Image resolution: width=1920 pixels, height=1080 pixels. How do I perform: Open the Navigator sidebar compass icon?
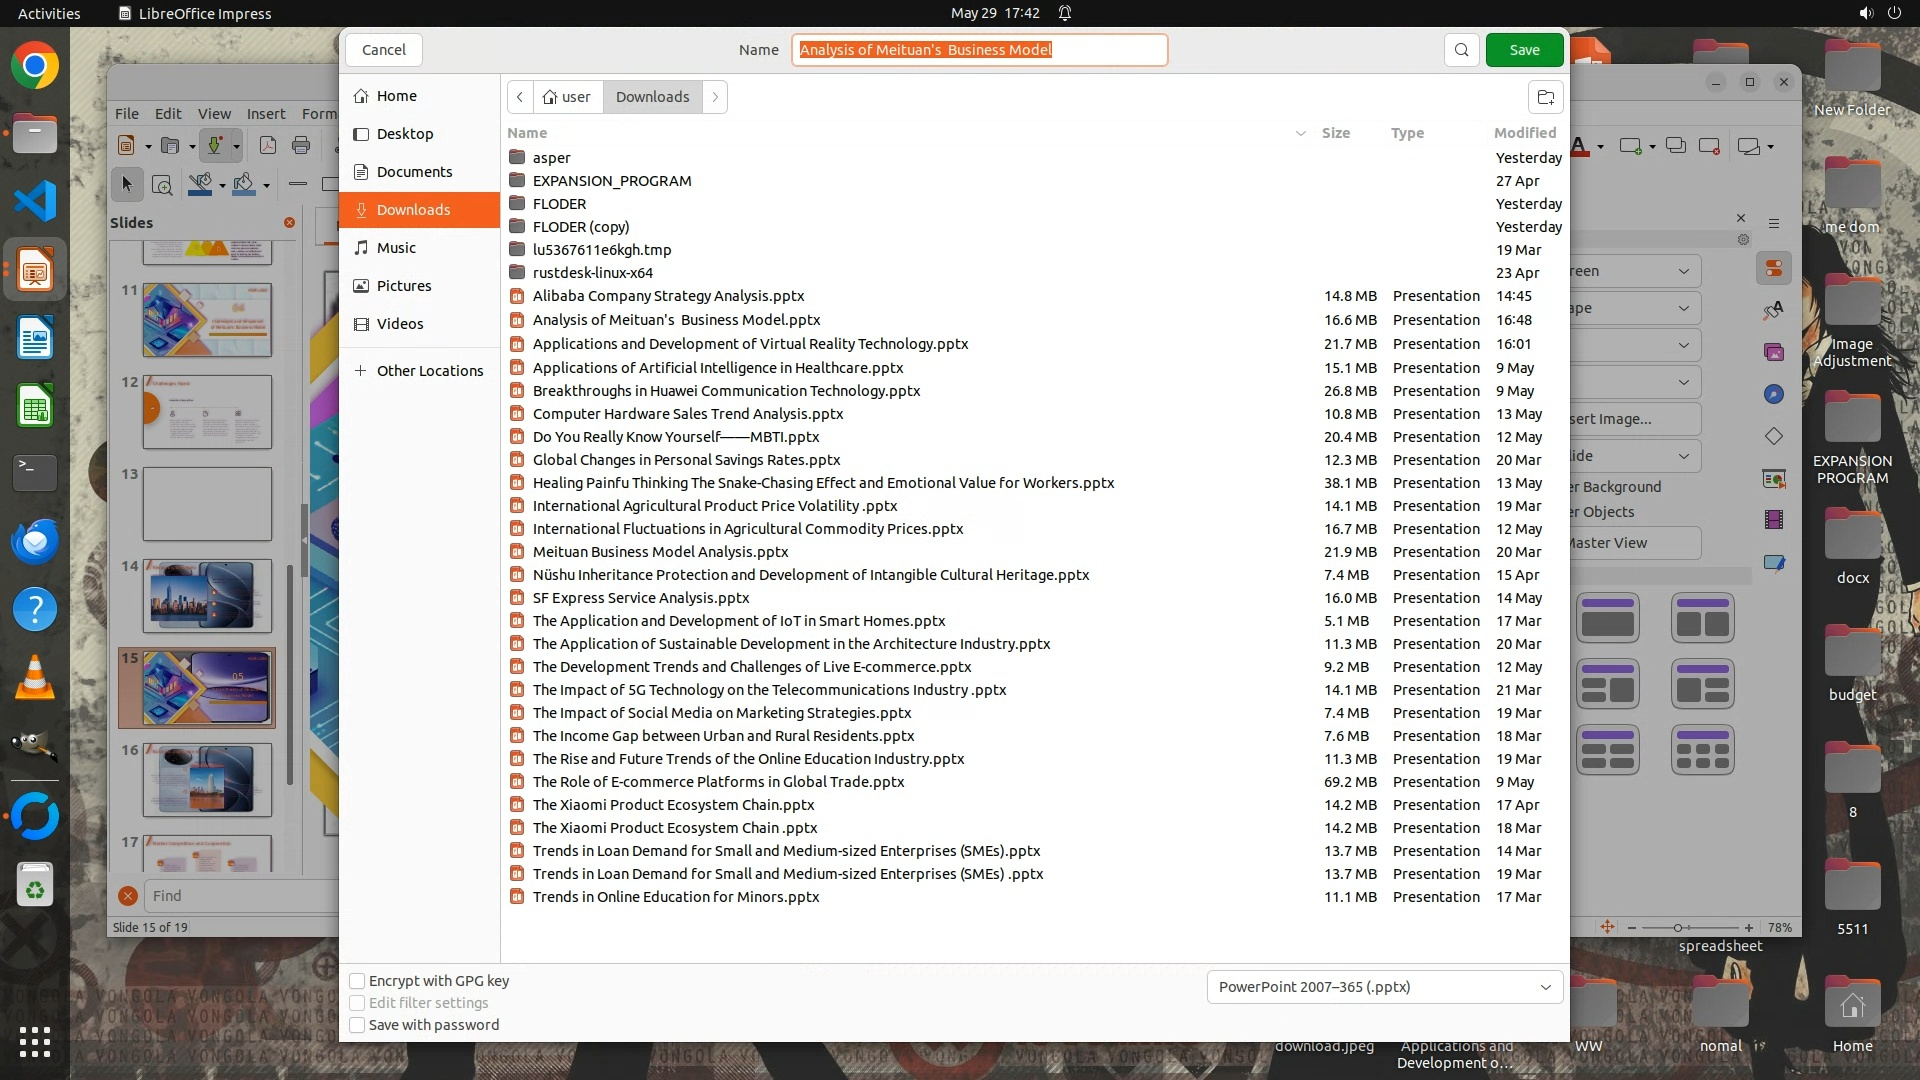[x=1773, y=394]
